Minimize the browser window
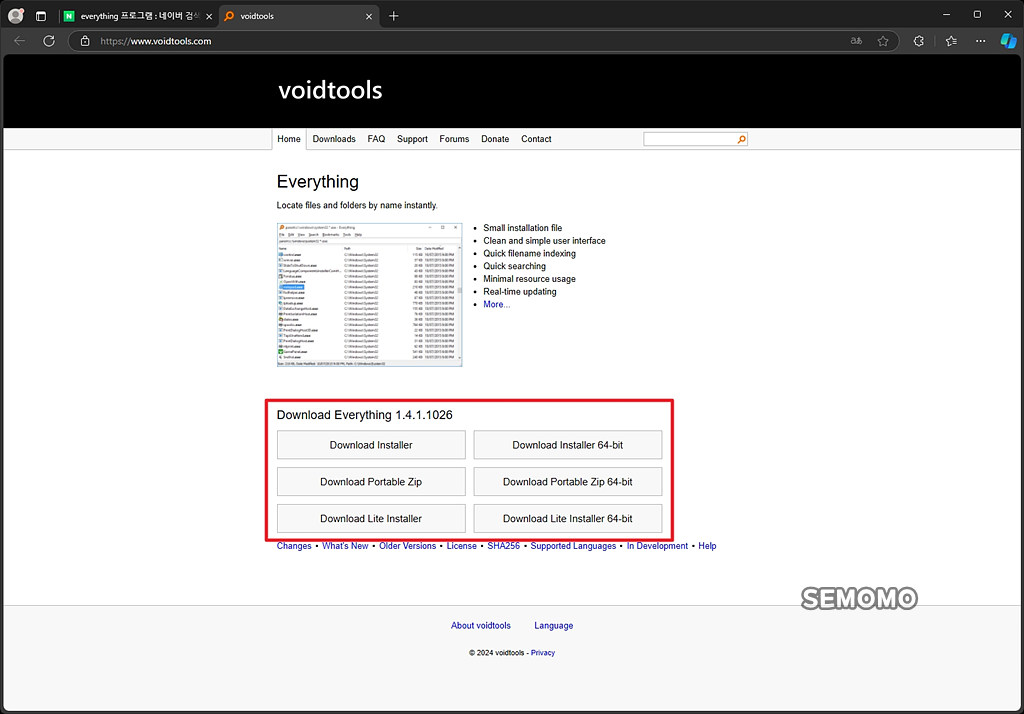 click(x=947, y=14)
